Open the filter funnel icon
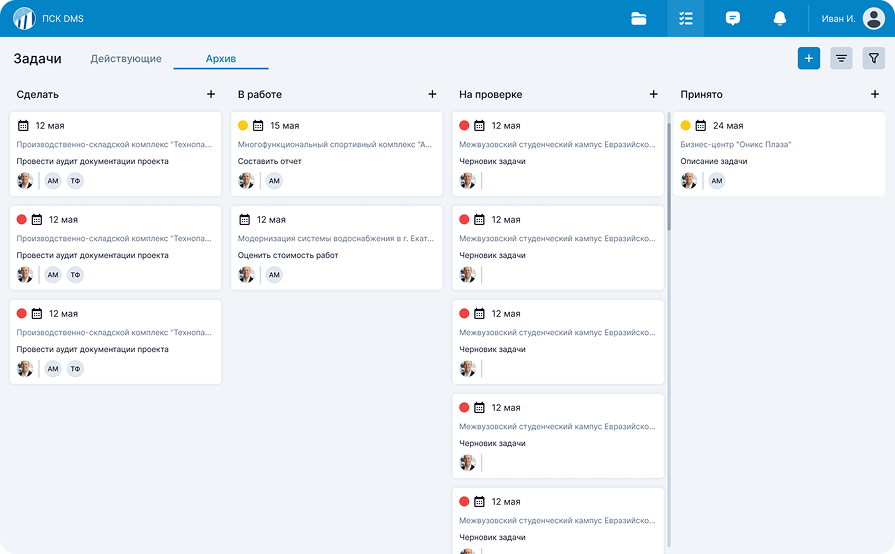 coord(874,59)
